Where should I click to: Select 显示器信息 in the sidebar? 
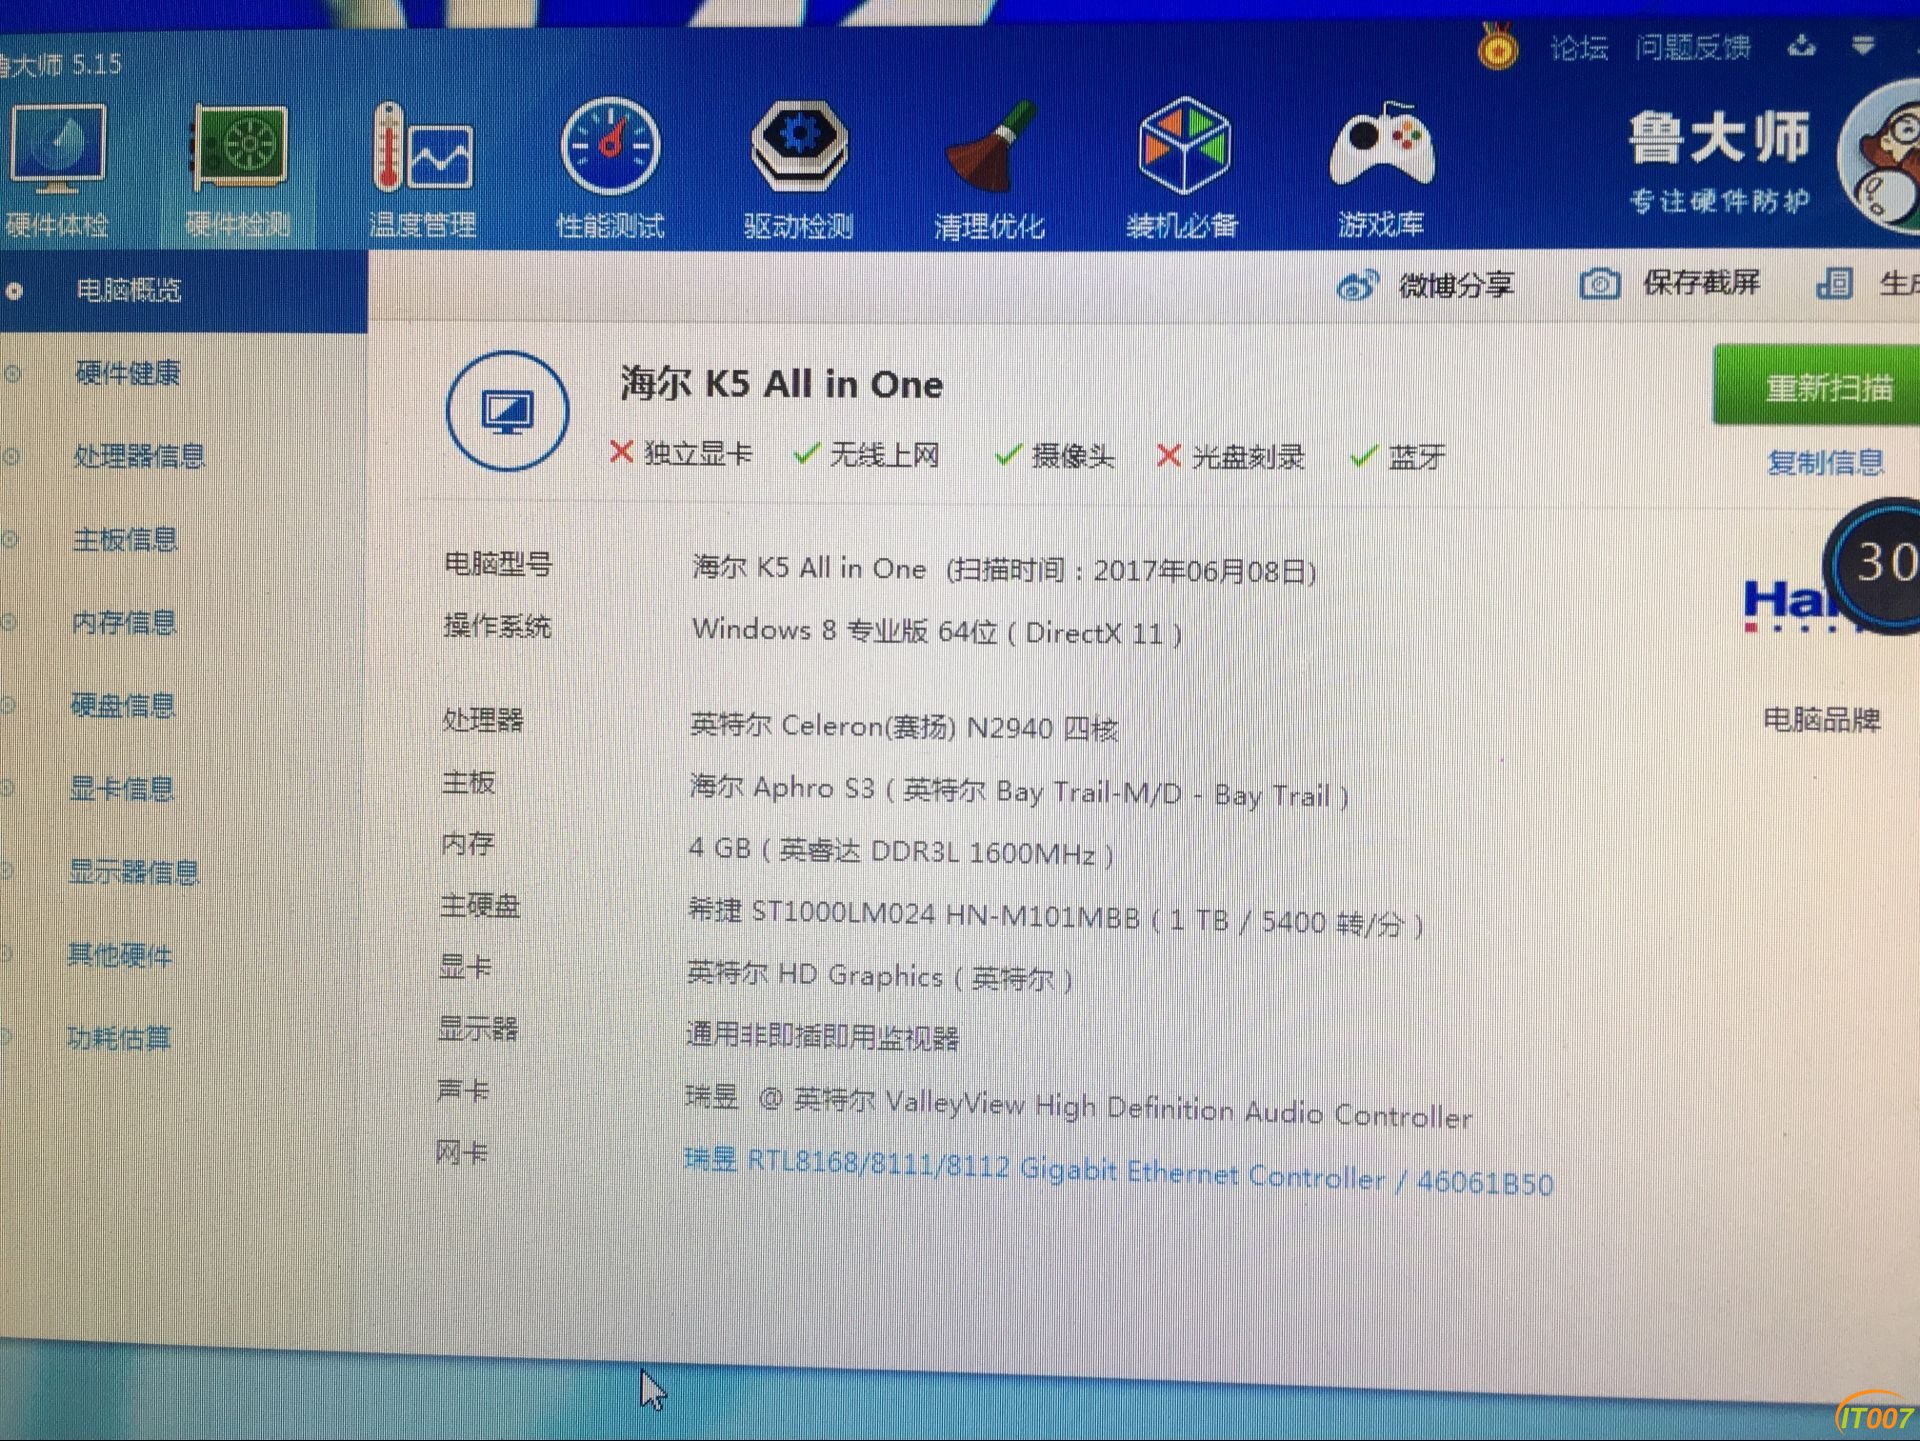[134, 871]
